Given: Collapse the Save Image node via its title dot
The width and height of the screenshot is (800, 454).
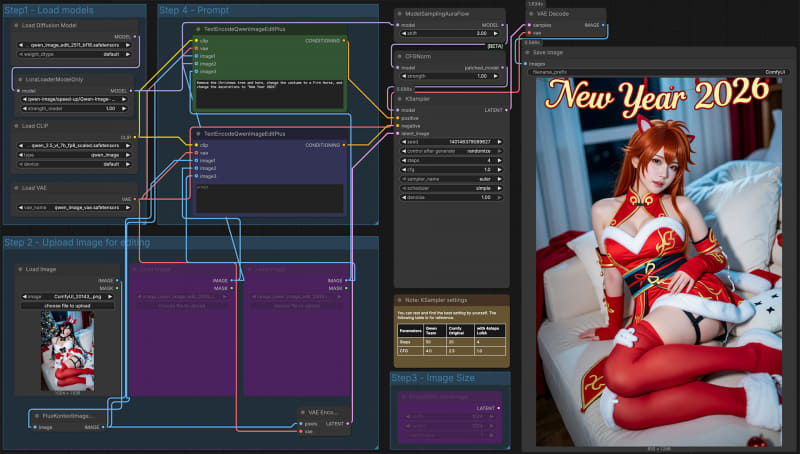Looking at the screenshot, I should (x=528, y=53).
